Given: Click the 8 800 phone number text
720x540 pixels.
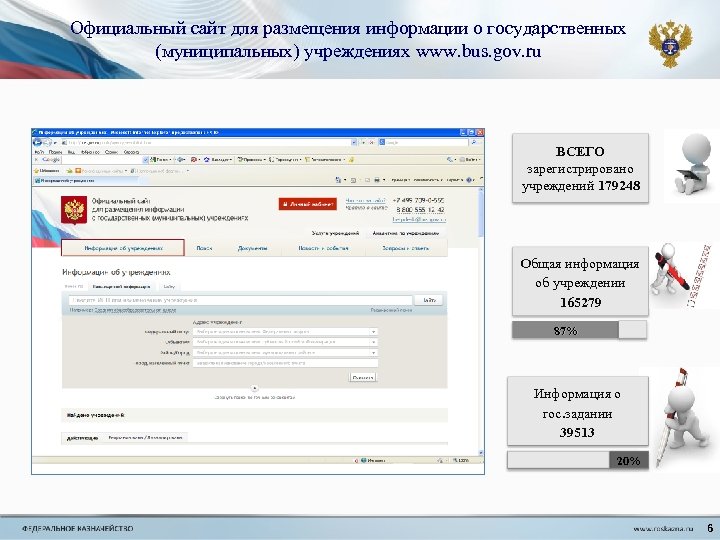Looking at the screenshot, I should (420, 210).
